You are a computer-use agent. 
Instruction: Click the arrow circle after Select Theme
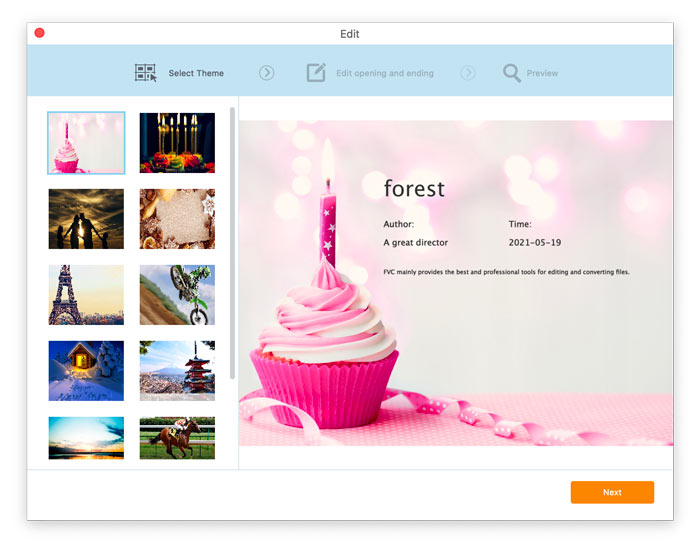point(267,73)
